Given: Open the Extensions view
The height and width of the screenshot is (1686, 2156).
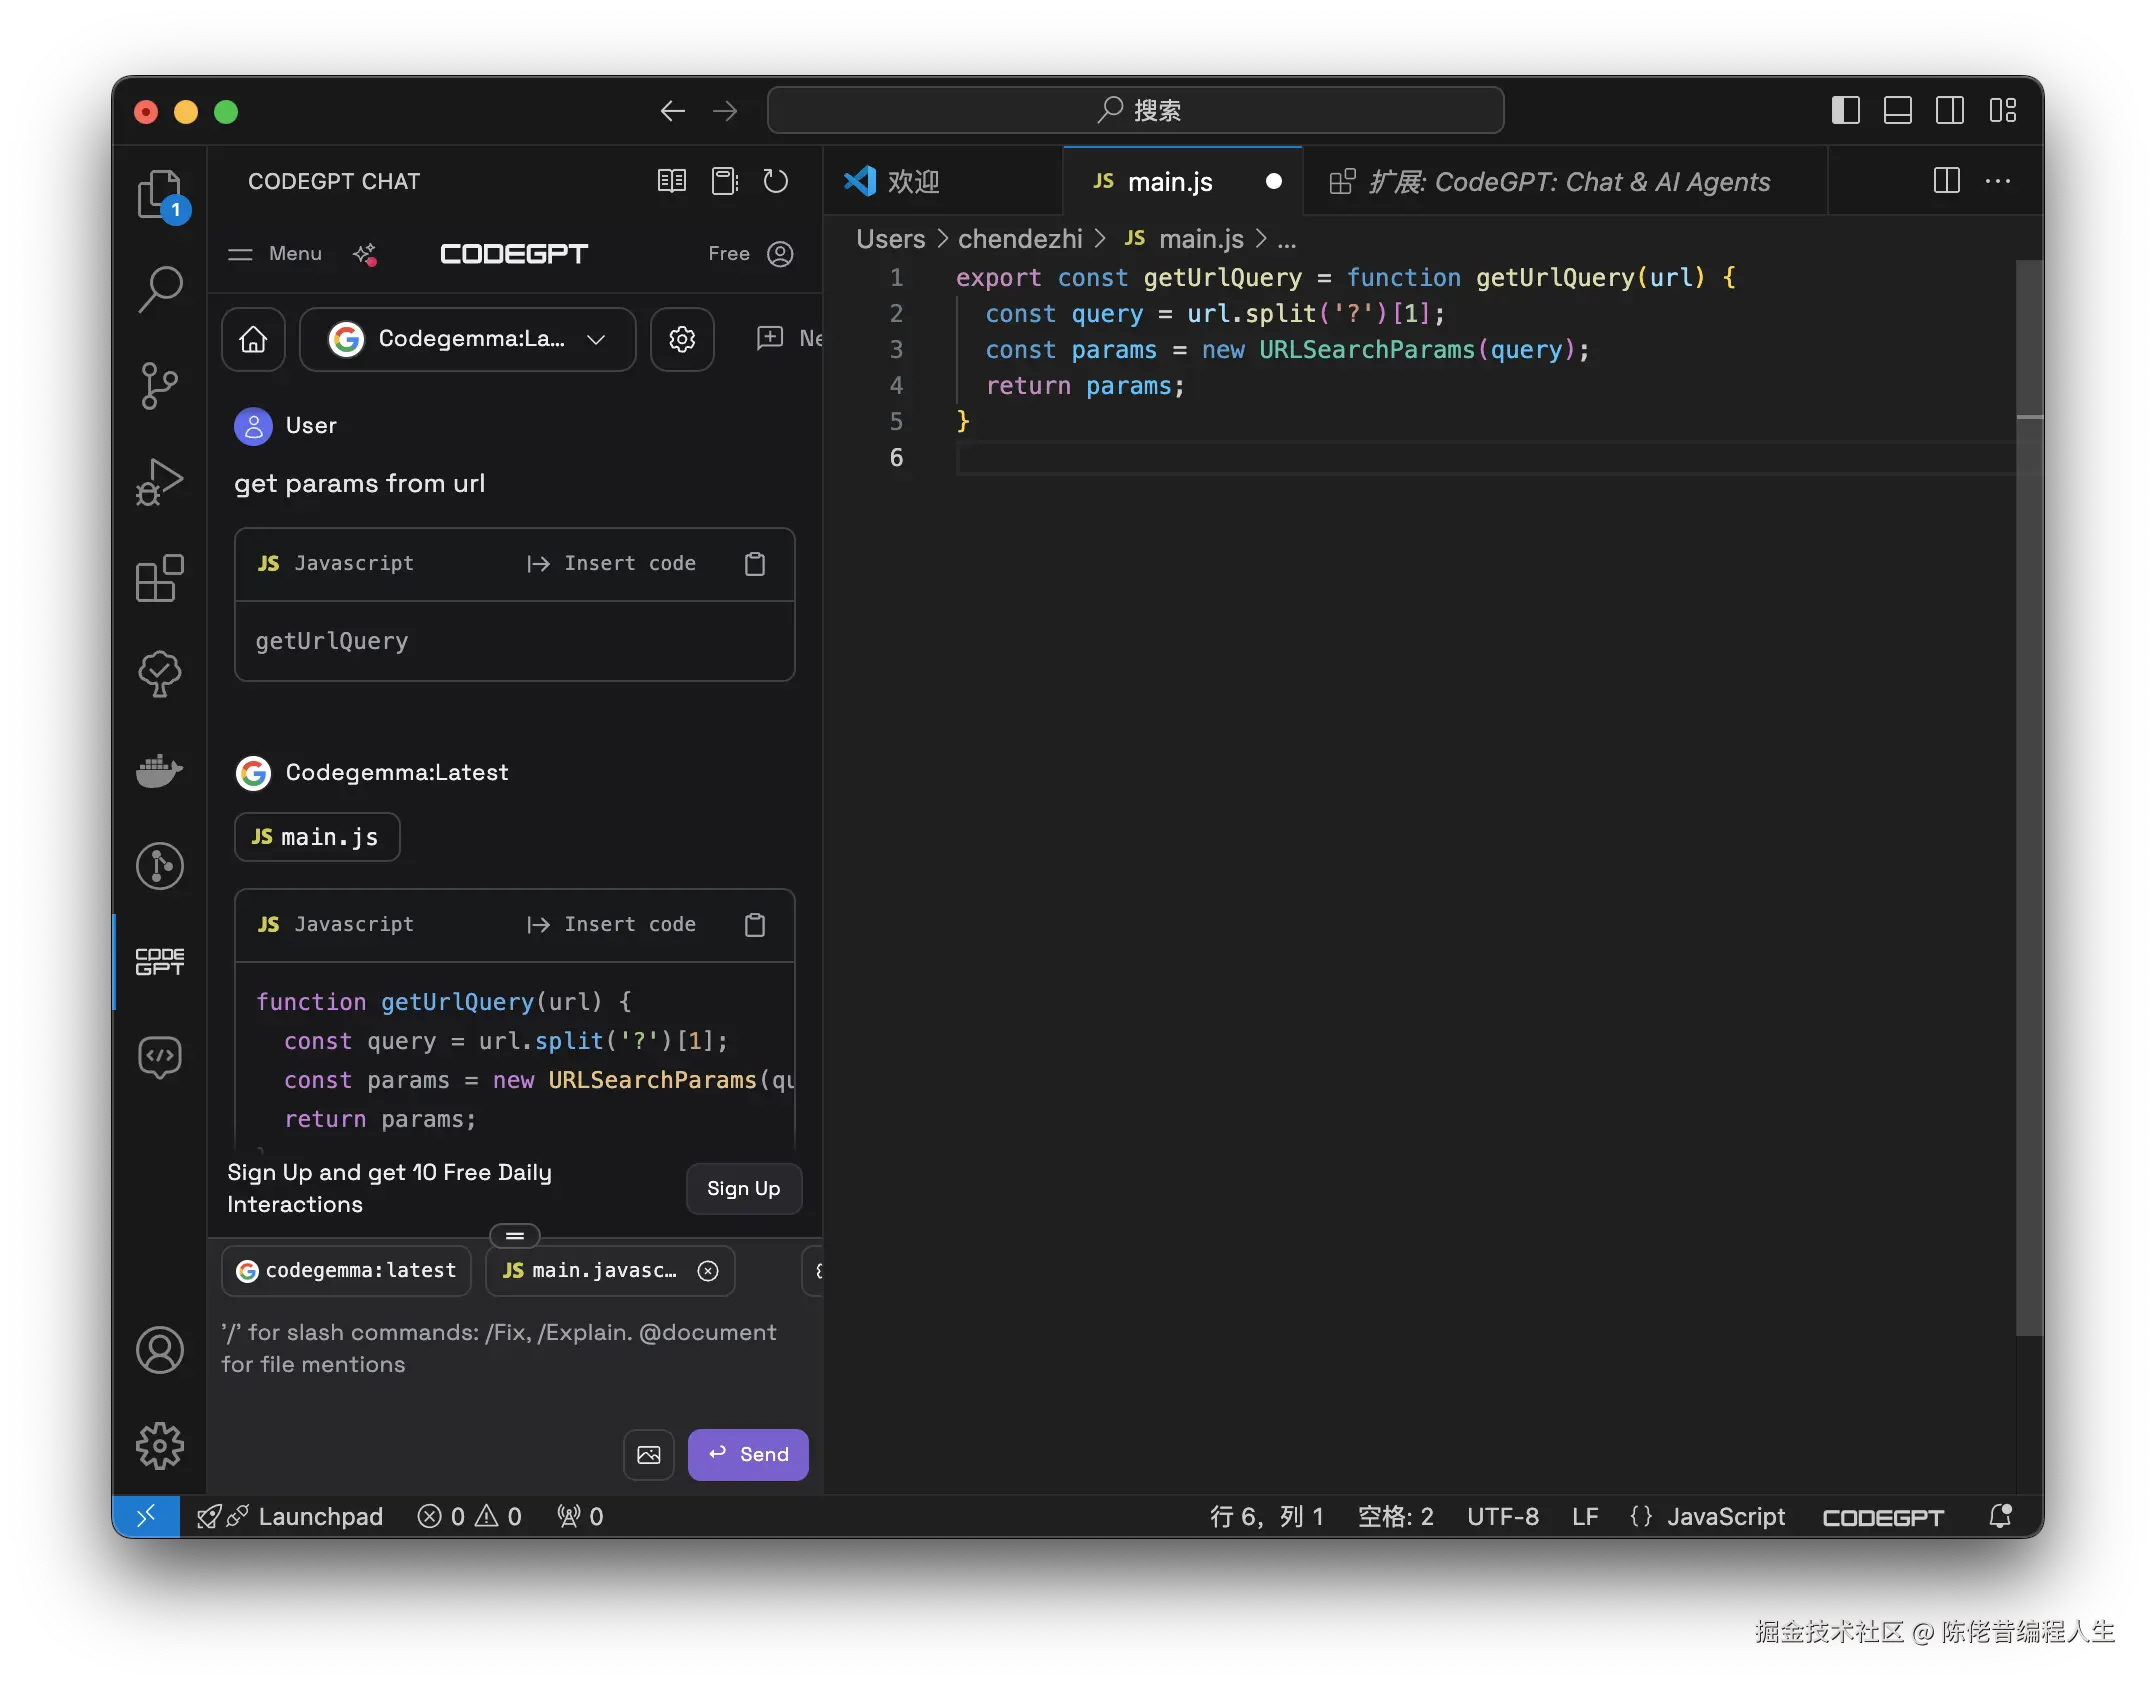Looking at the screenshot, I should 159,579.
